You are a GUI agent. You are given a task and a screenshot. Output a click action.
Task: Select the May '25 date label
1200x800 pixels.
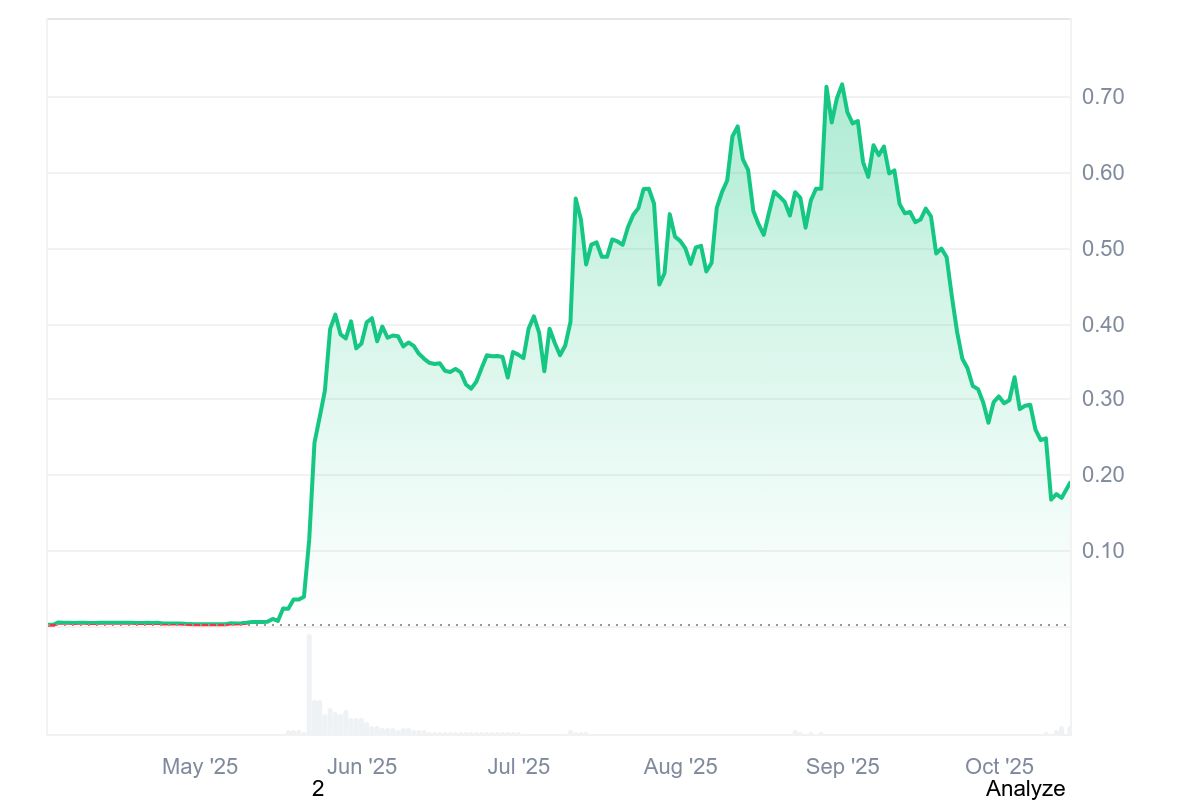tap(200, 767)
